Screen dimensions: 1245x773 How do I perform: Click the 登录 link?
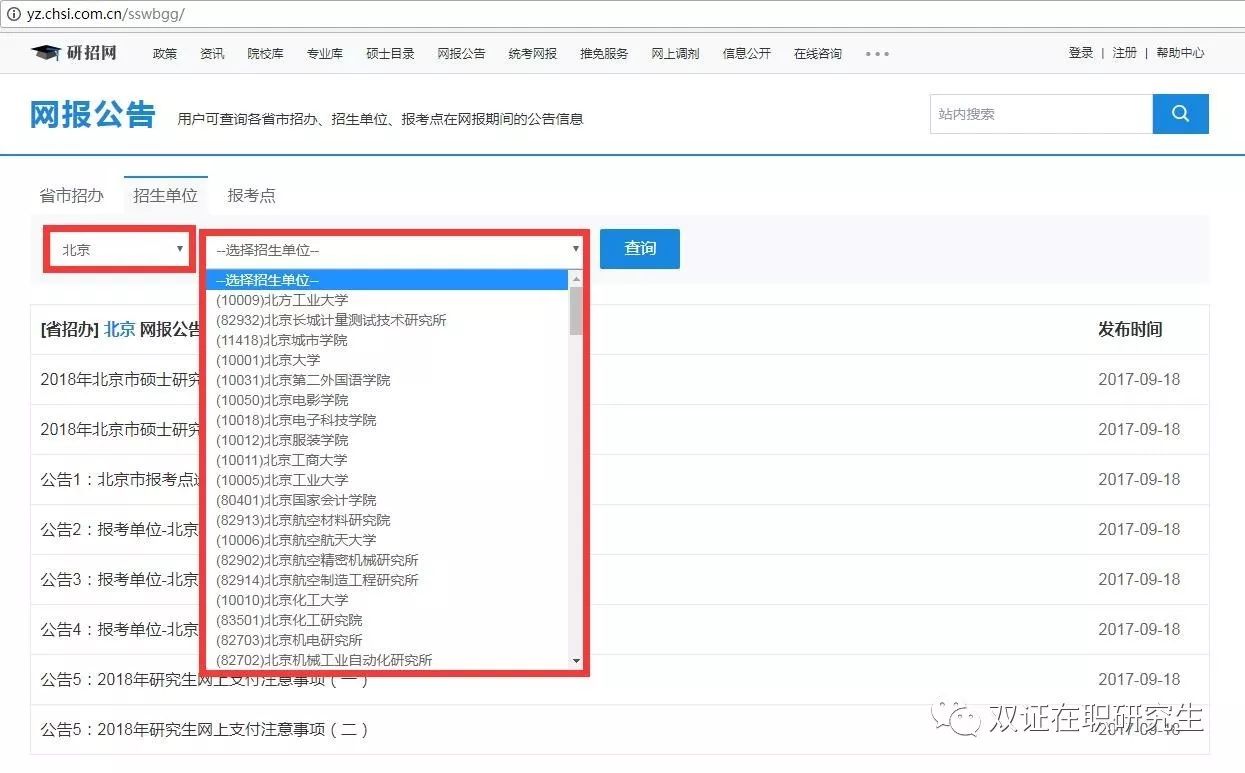click(1080, 53)
